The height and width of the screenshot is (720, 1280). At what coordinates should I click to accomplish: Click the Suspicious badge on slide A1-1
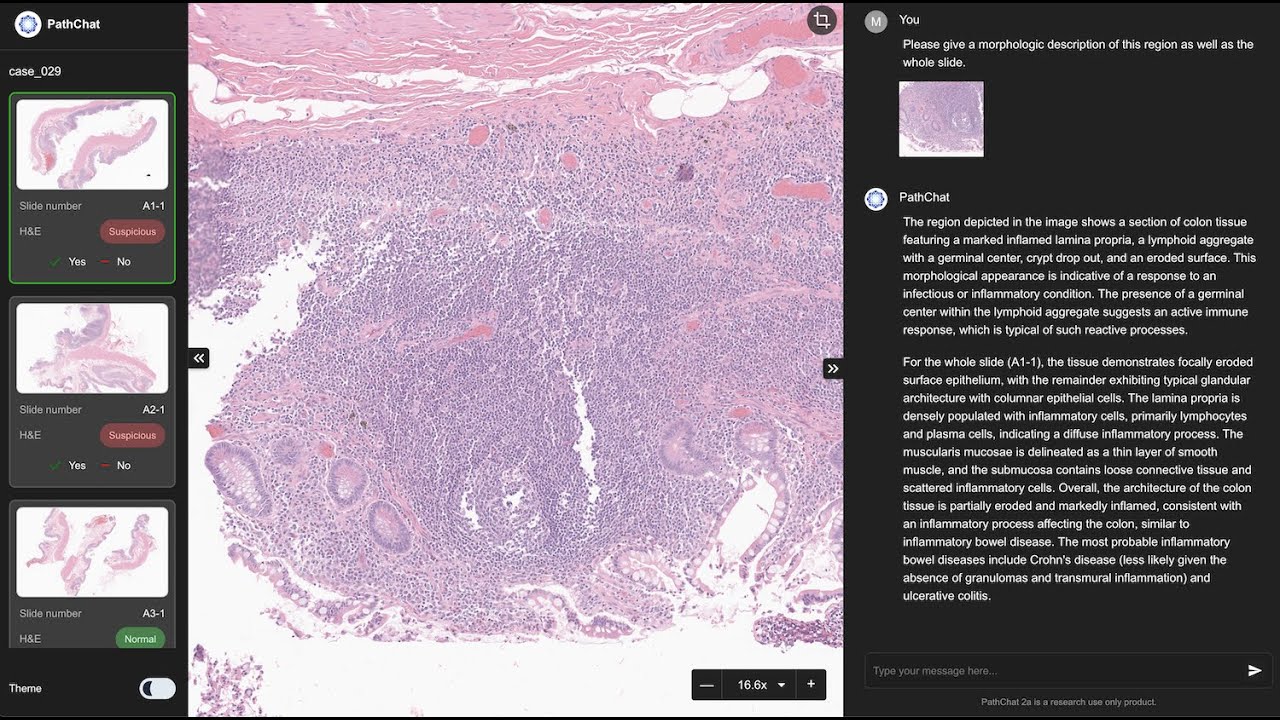(132, 232)
